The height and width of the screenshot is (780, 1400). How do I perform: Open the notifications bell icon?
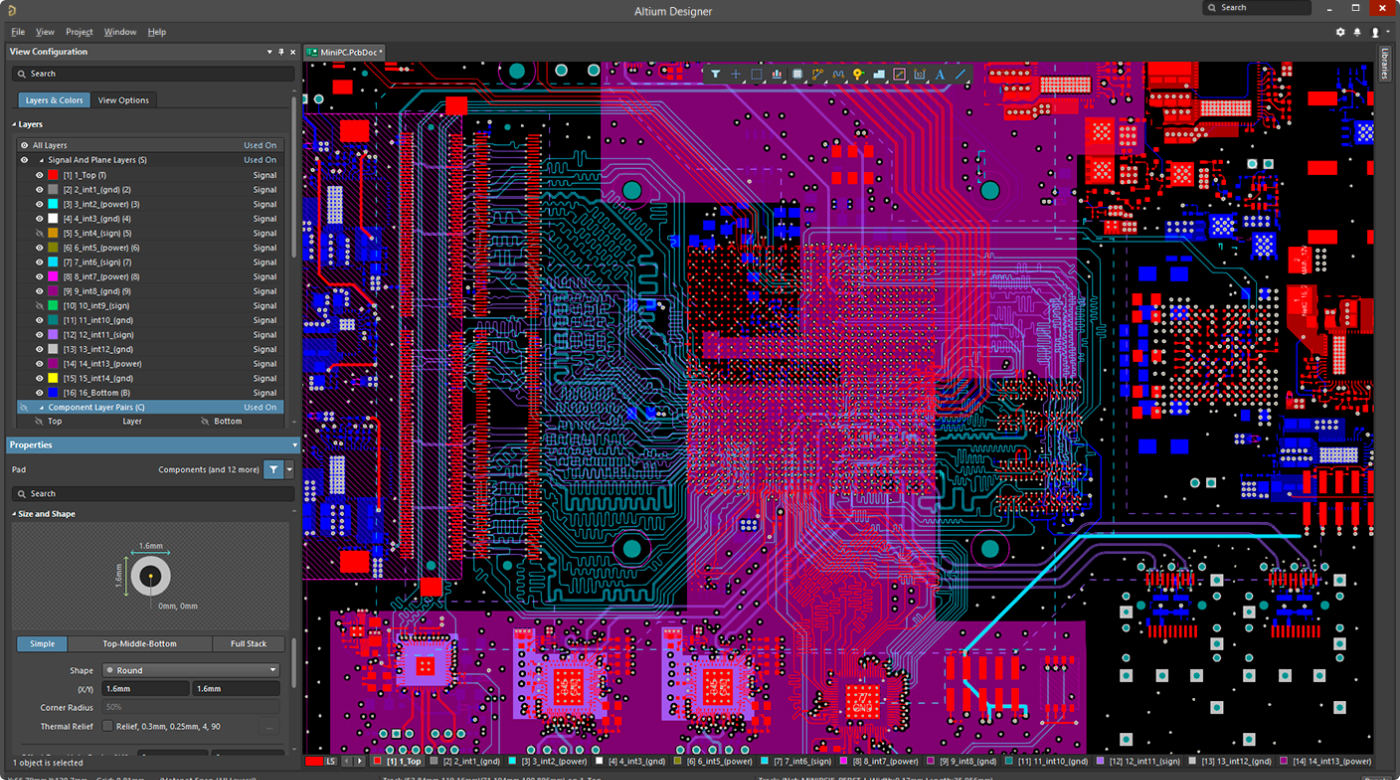point(1358,32)
